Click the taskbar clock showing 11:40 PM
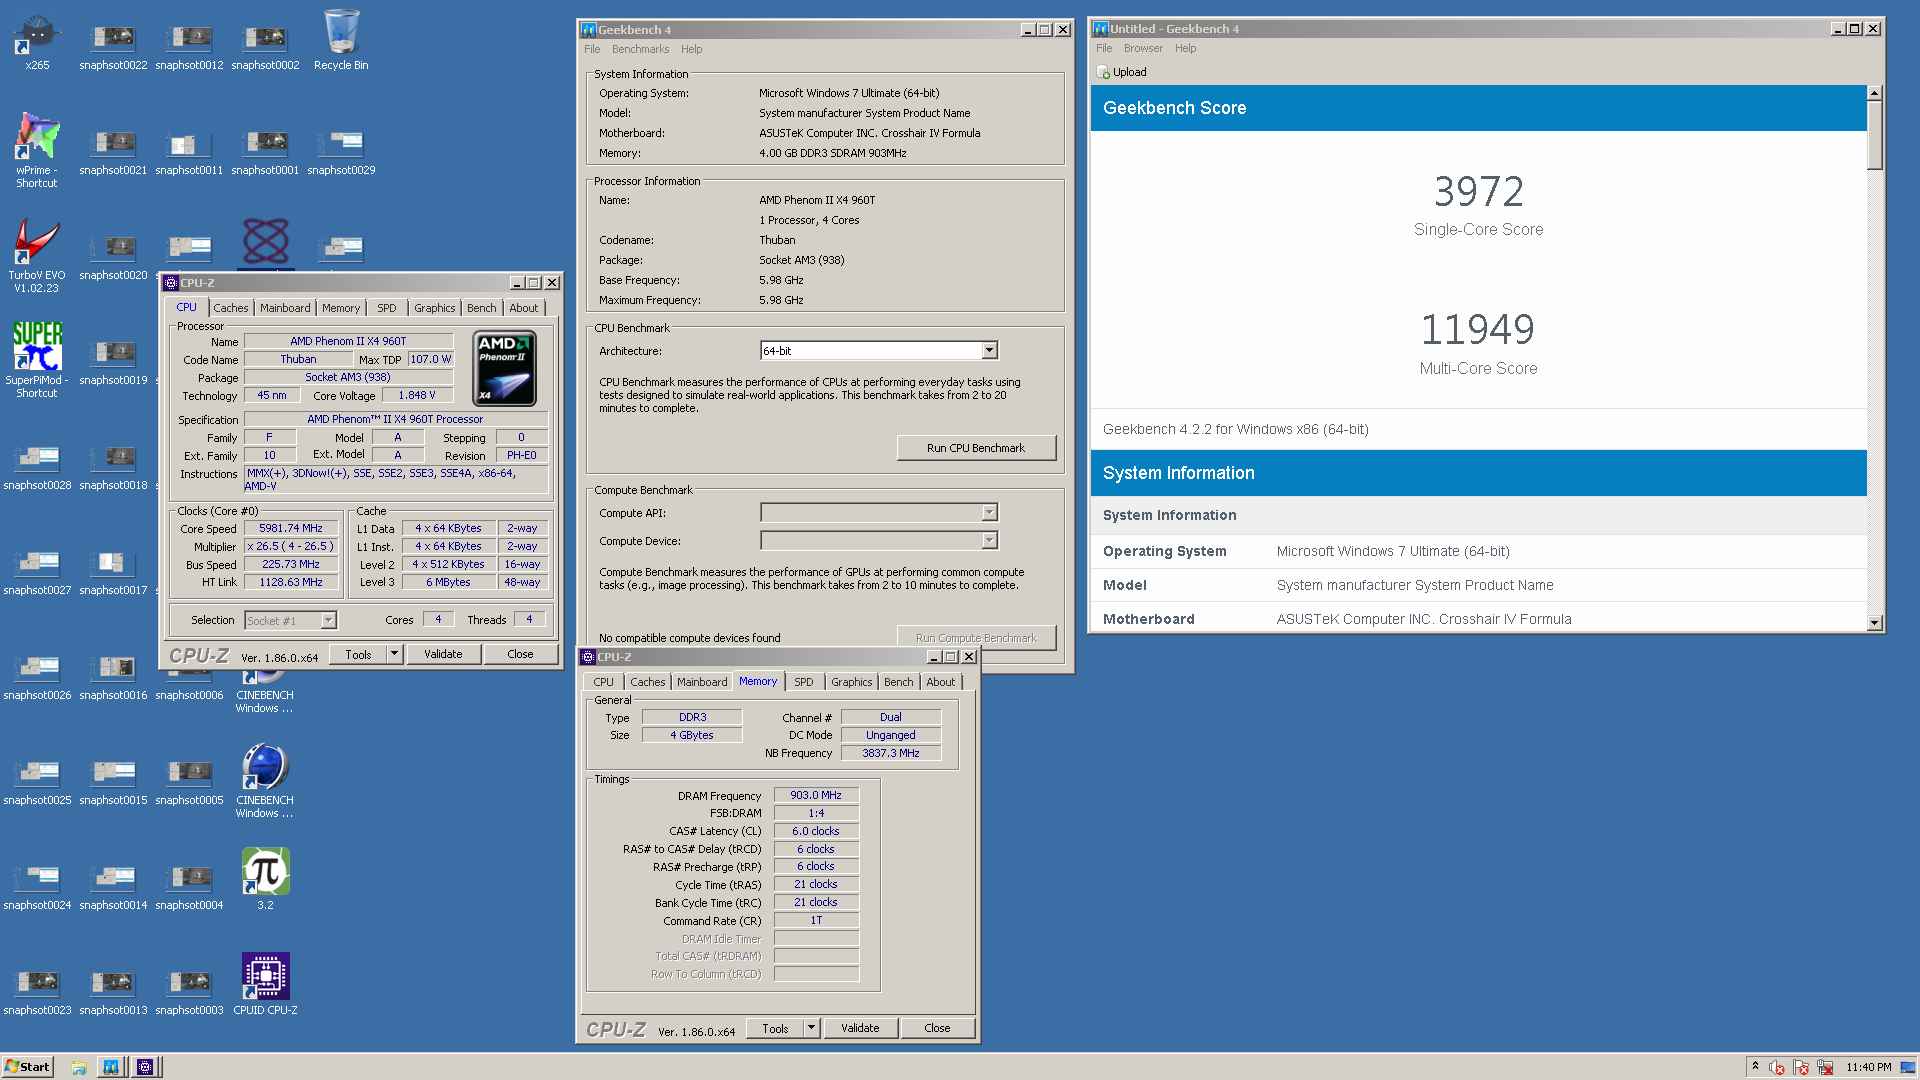The height and width of the screenshot is (1080, 1920). [x=1869, y=1067]
